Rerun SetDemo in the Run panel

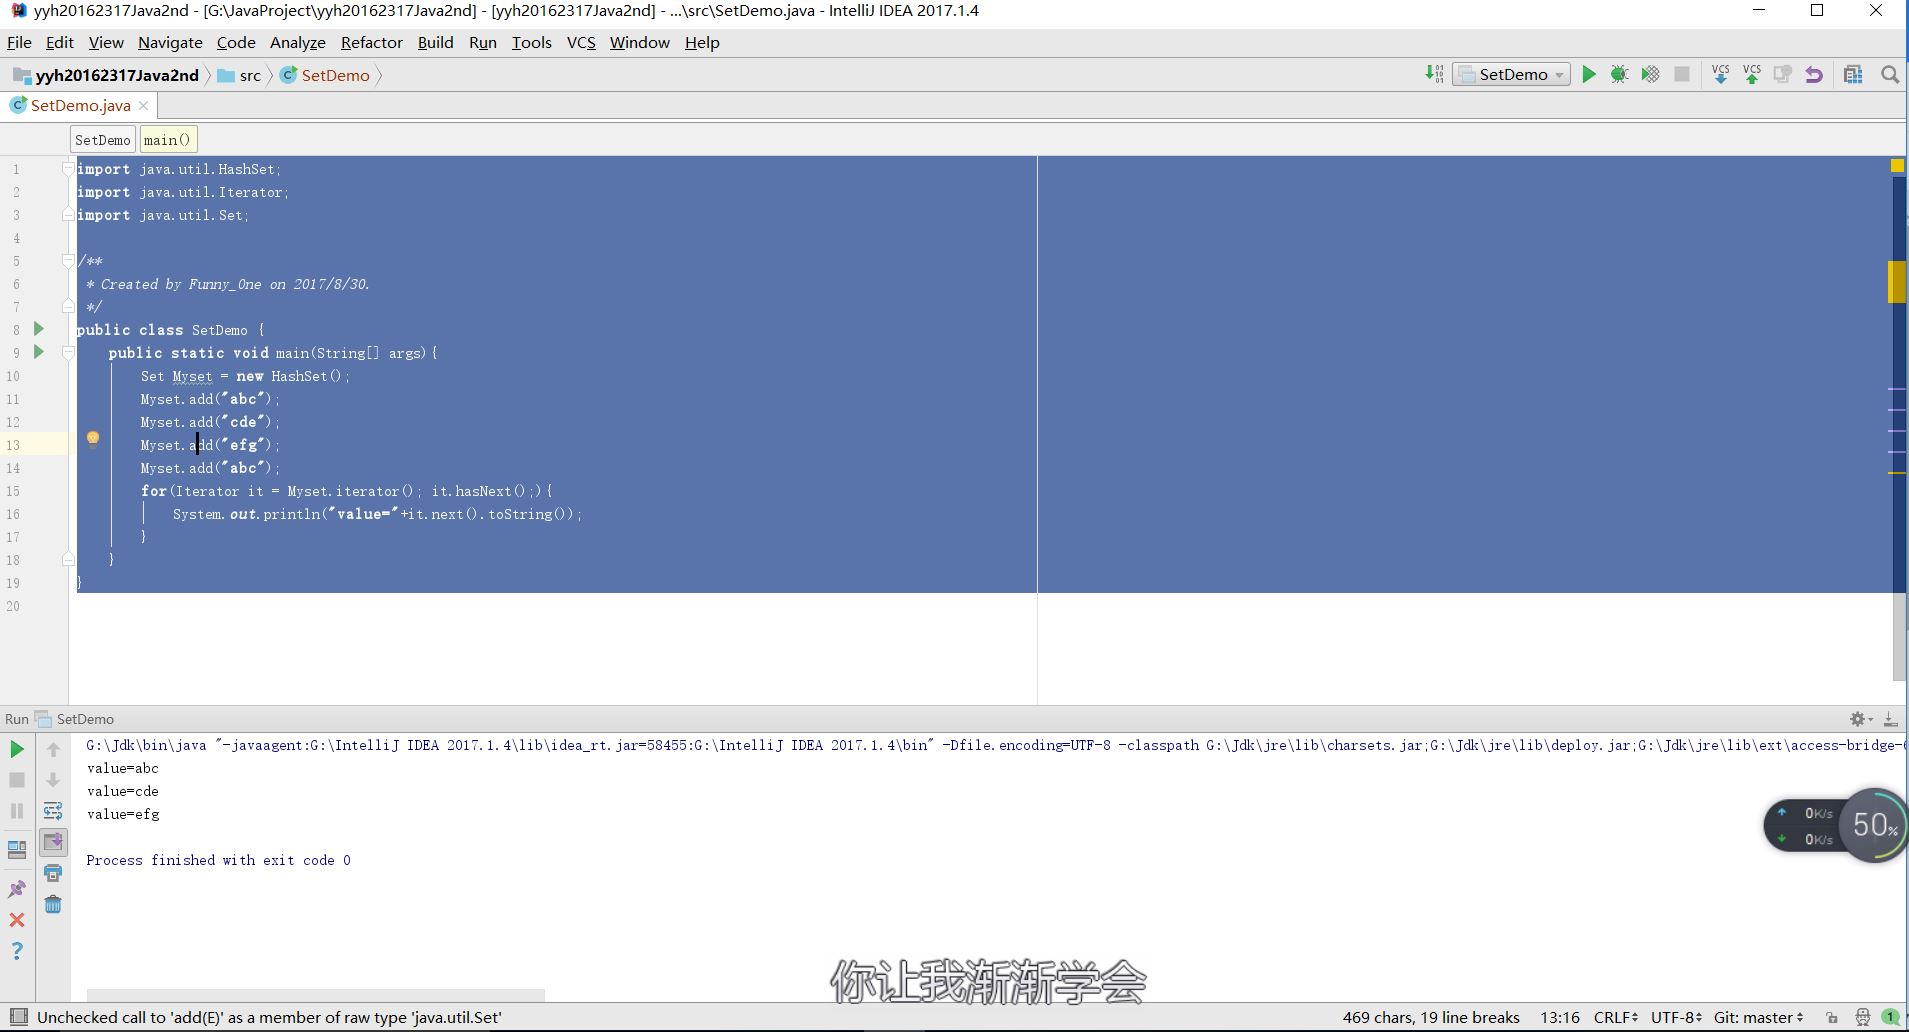click(x=17, y=749)
